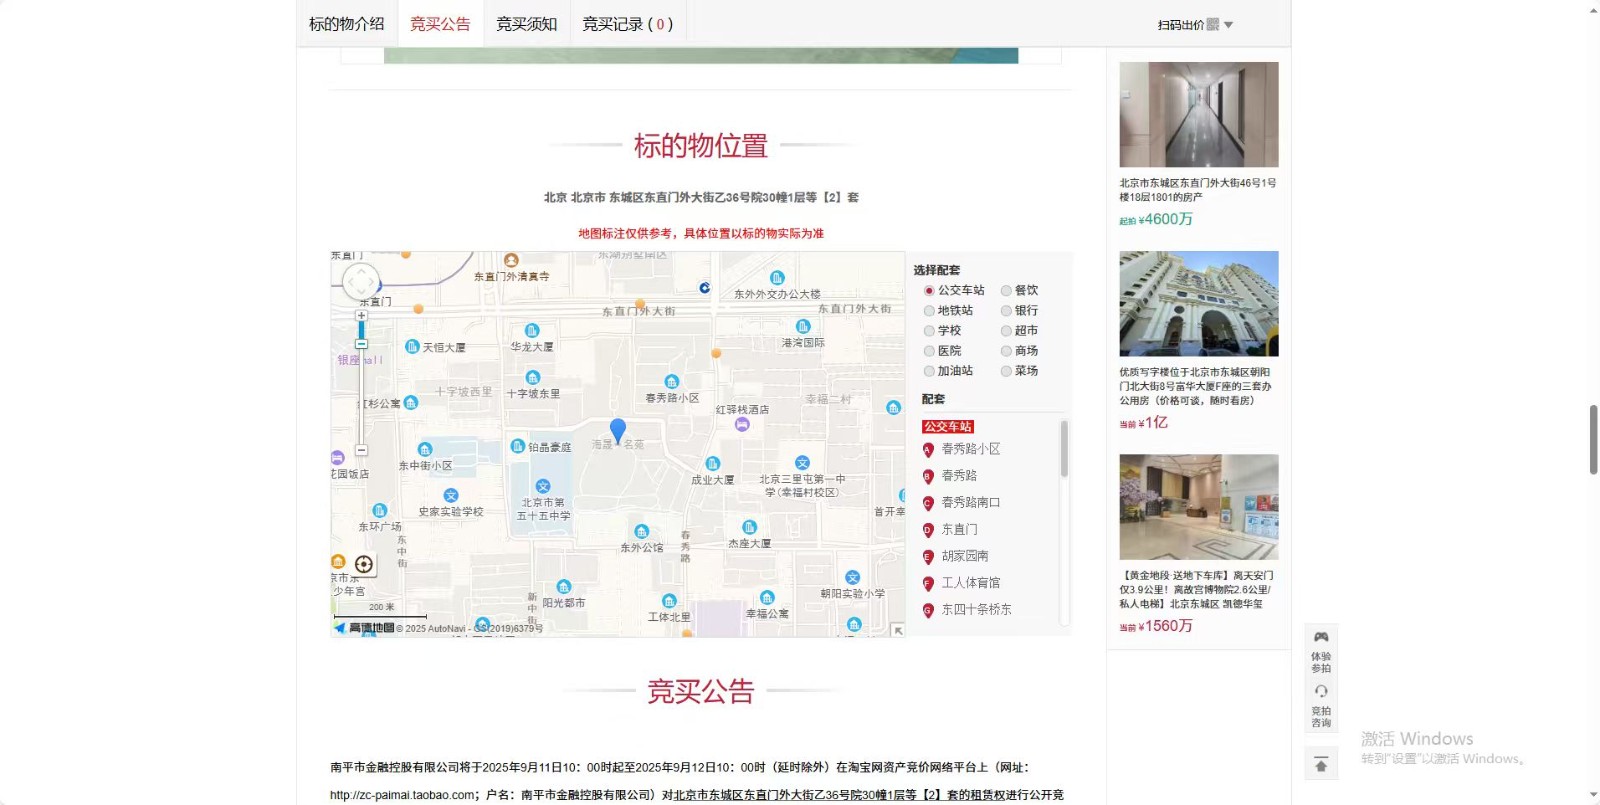The width and height of the screenshot is (1600, 805).
Task: Open the 体验参拍 gamepad icon
Action: point(1321,637)
